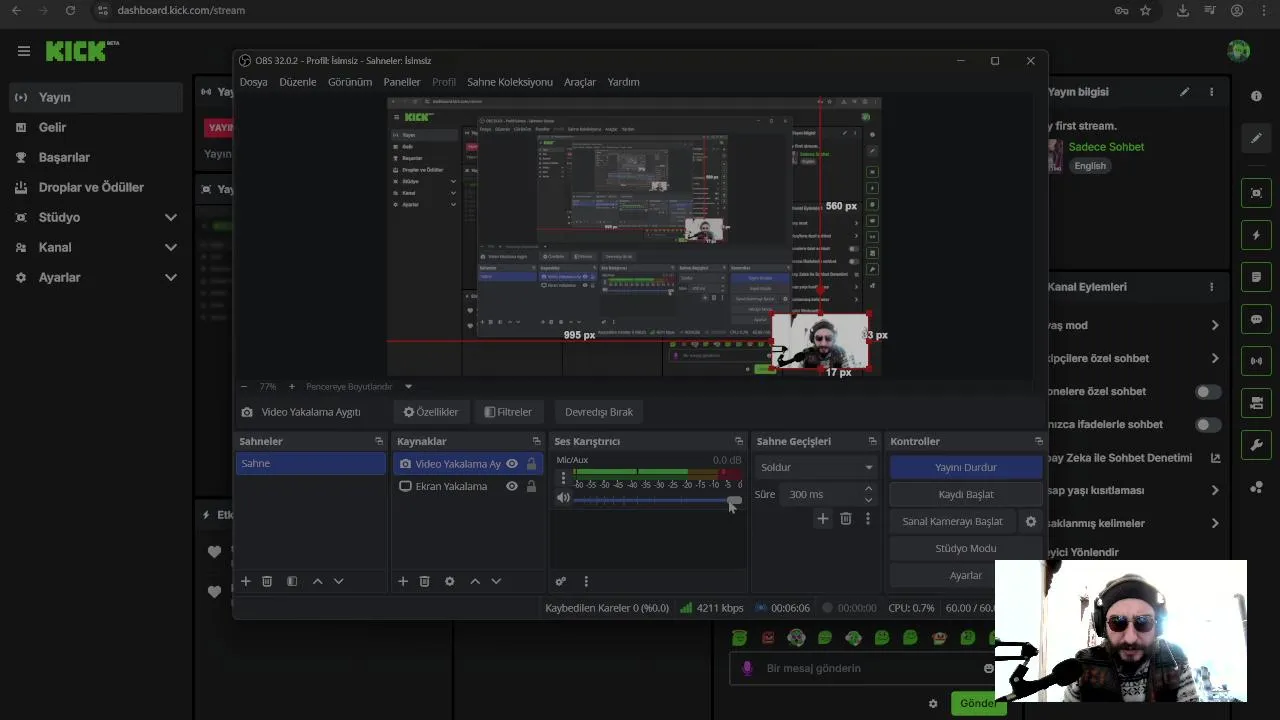Viewport: 1280px width, 720px height.
Task: Click the chat bubble icon in Kick's toolbar
Action: pos(1256,319)
